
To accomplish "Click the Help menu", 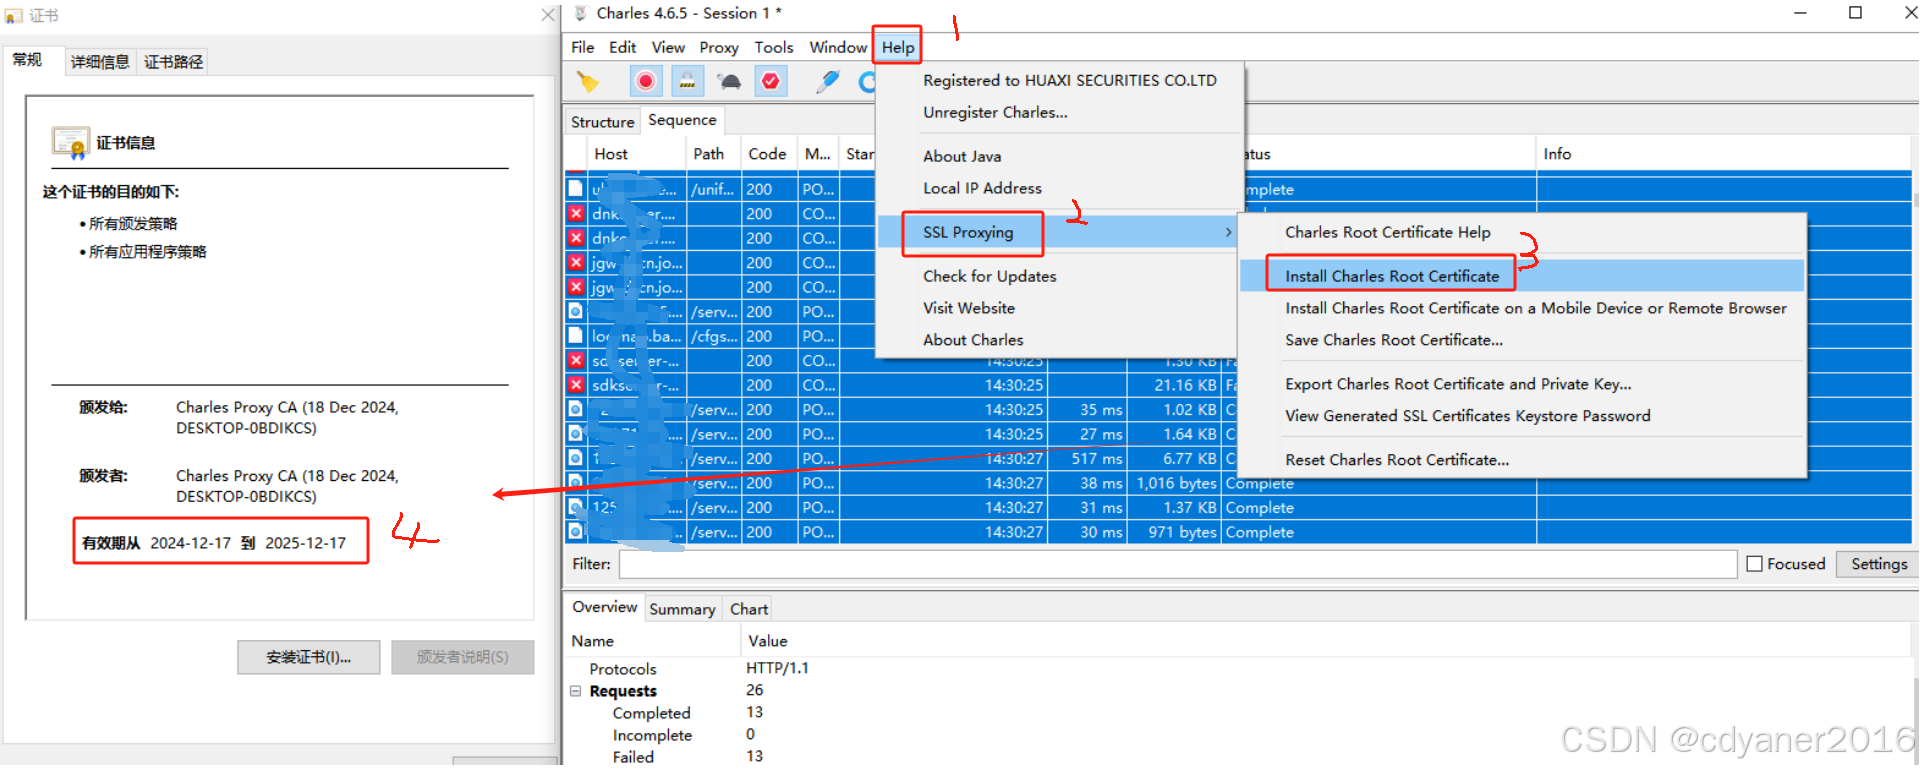I will click(898, 47).
